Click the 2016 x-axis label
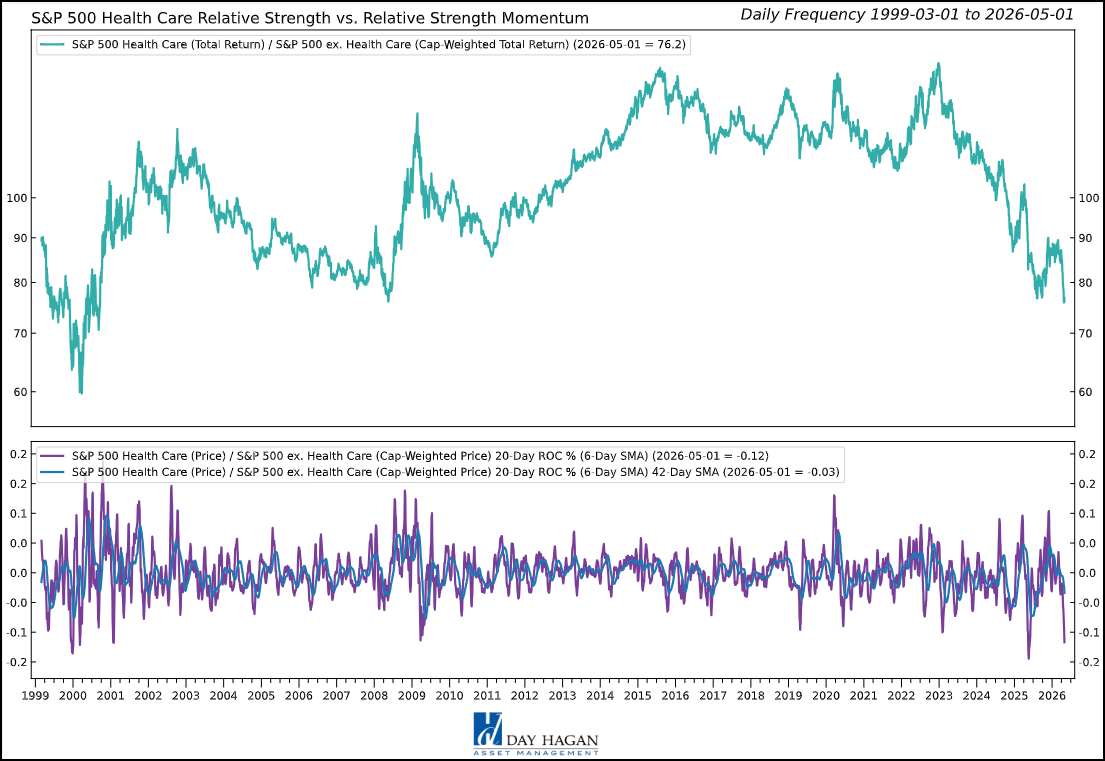The image size is (1105, 761). (x=675, y=695)
